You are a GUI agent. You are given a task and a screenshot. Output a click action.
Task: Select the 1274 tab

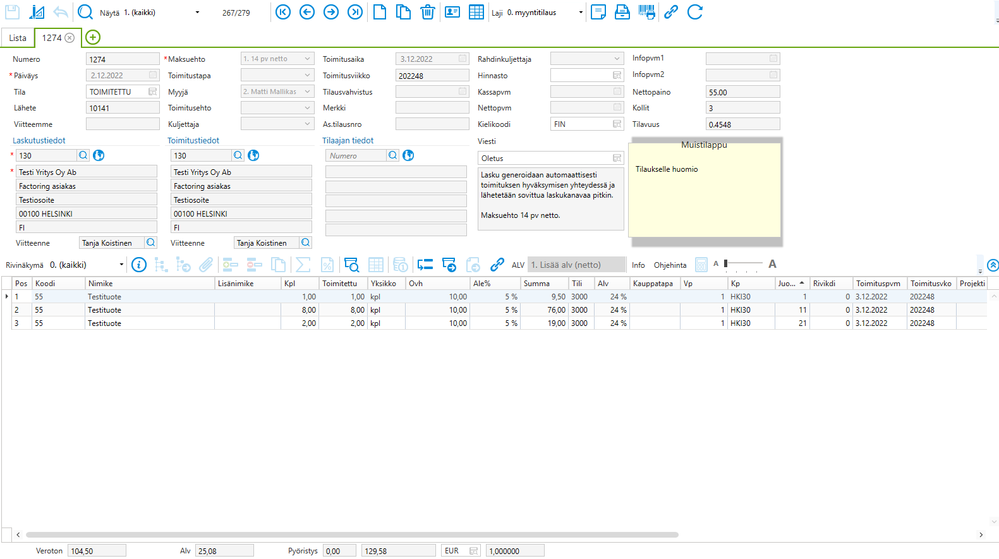pos(52,38)
